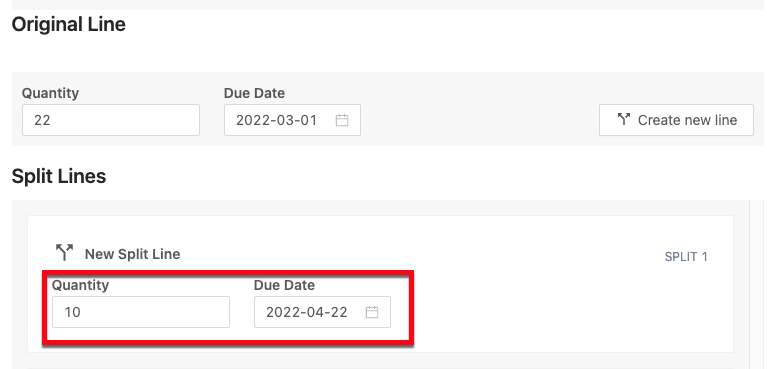Click the Split Lines panel vertical scrollbar
The image size is (767, 369).
(756, 284)
